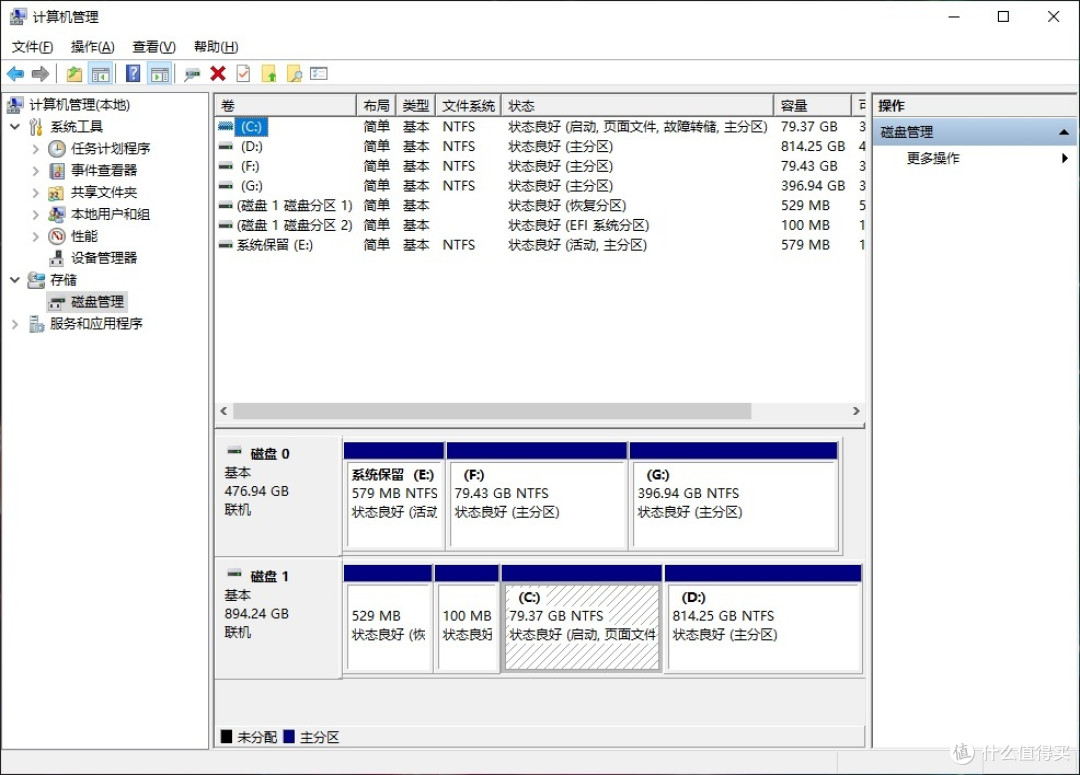Select 计算机管理(本地) root node
1080x775 pixels.
coord(79,105)
